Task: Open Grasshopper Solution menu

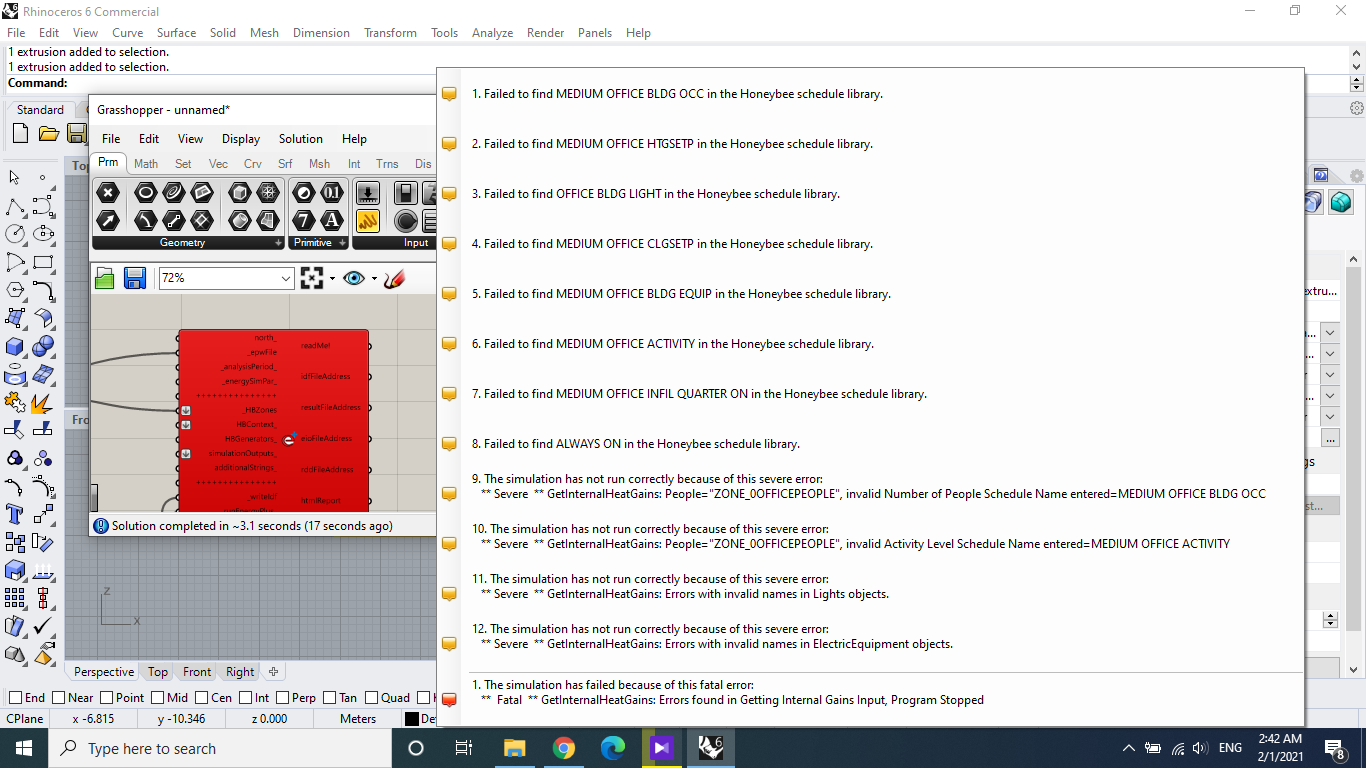Action: [x=301, y=139]
